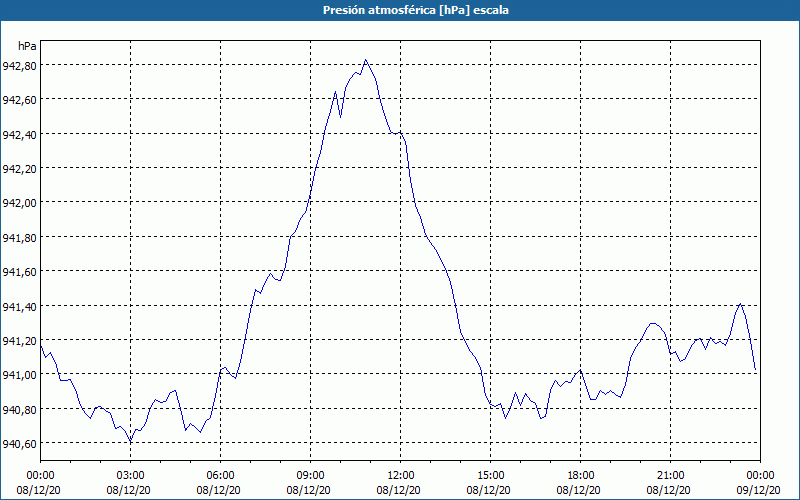Click the 09/12/20 date label
Viewport: 800px width, 500px height.
point(759,490)
